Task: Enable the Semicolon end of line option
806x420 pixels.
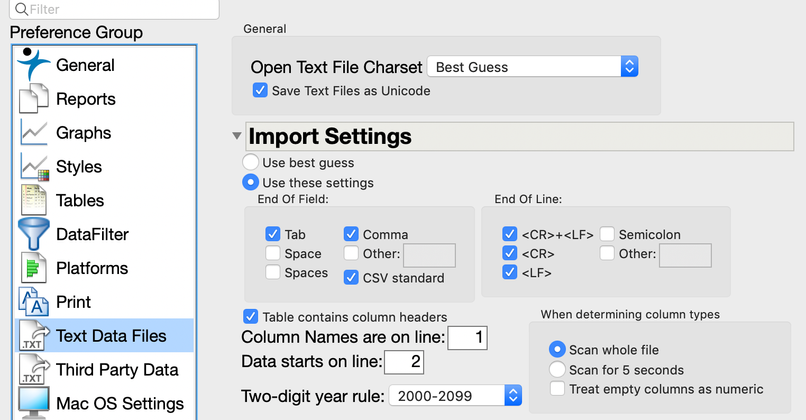Action: tap(607, 235)
